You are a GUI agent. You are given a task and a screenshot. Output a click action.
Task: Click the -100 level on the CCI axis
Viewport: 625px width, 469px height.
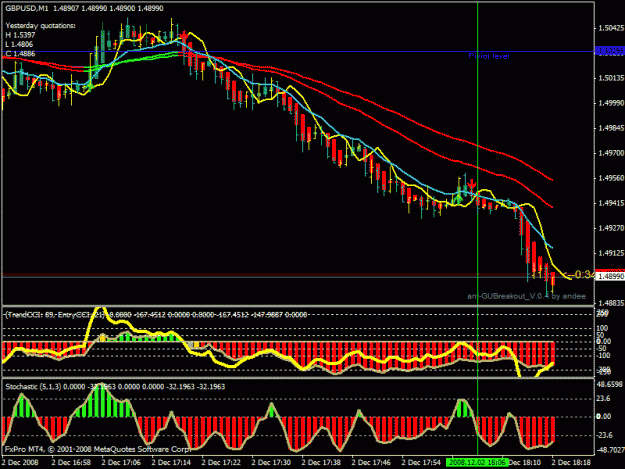point(602,355)
